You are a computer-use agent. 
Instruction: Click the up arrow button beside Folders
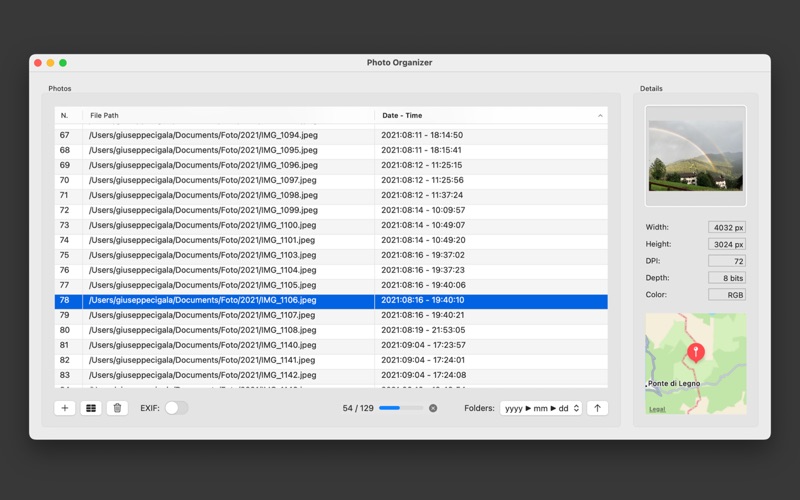pos(597,408)
